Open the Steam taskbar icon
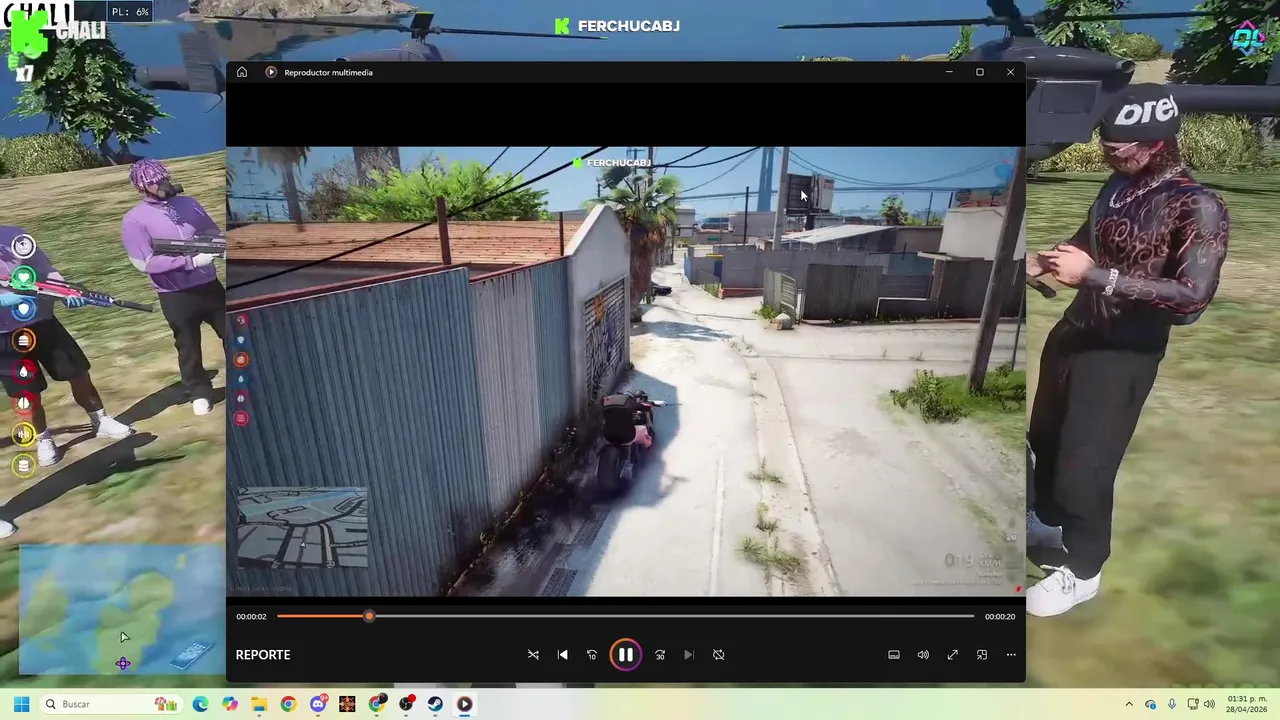The width and height of the screenshot is (1280, 720). (435, 704)
